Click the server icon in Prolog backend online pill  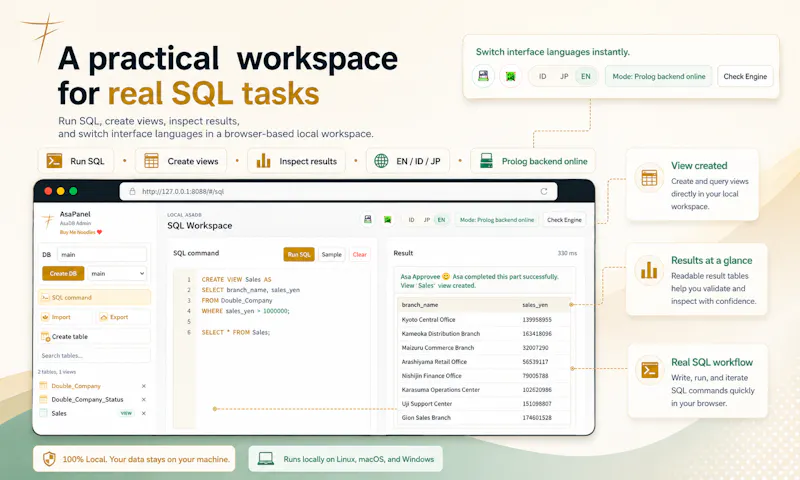(486, 161)
